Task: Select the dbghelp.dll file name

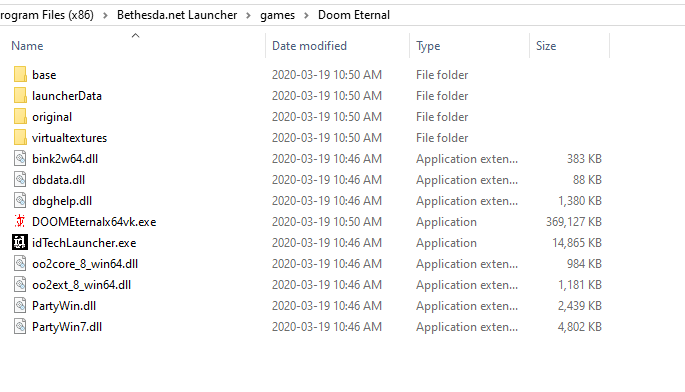Action: tap(62, 201)
